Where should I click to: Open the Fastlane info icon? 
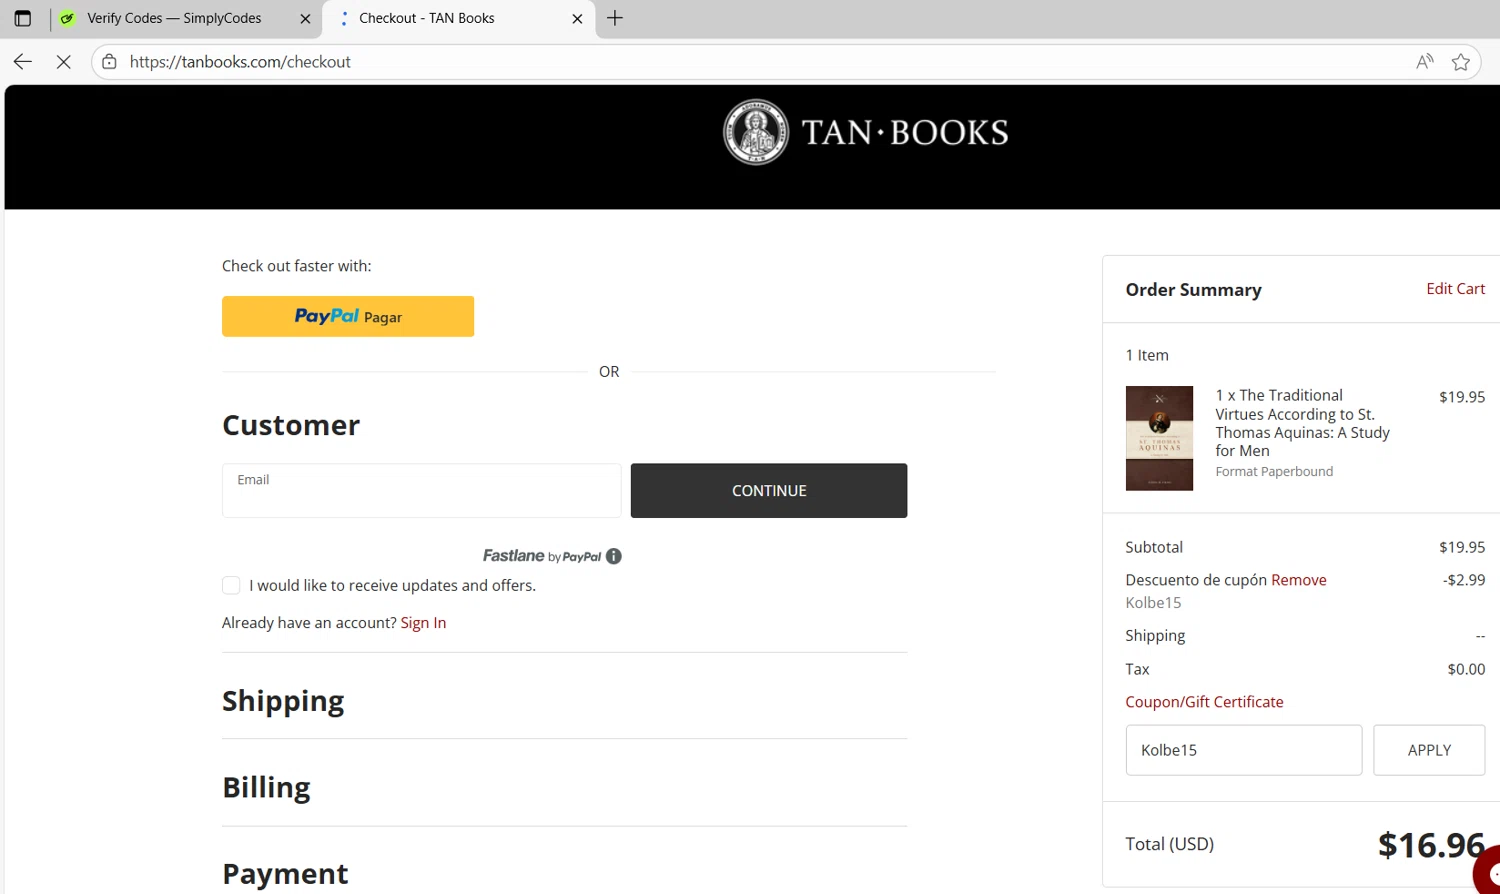614,556
